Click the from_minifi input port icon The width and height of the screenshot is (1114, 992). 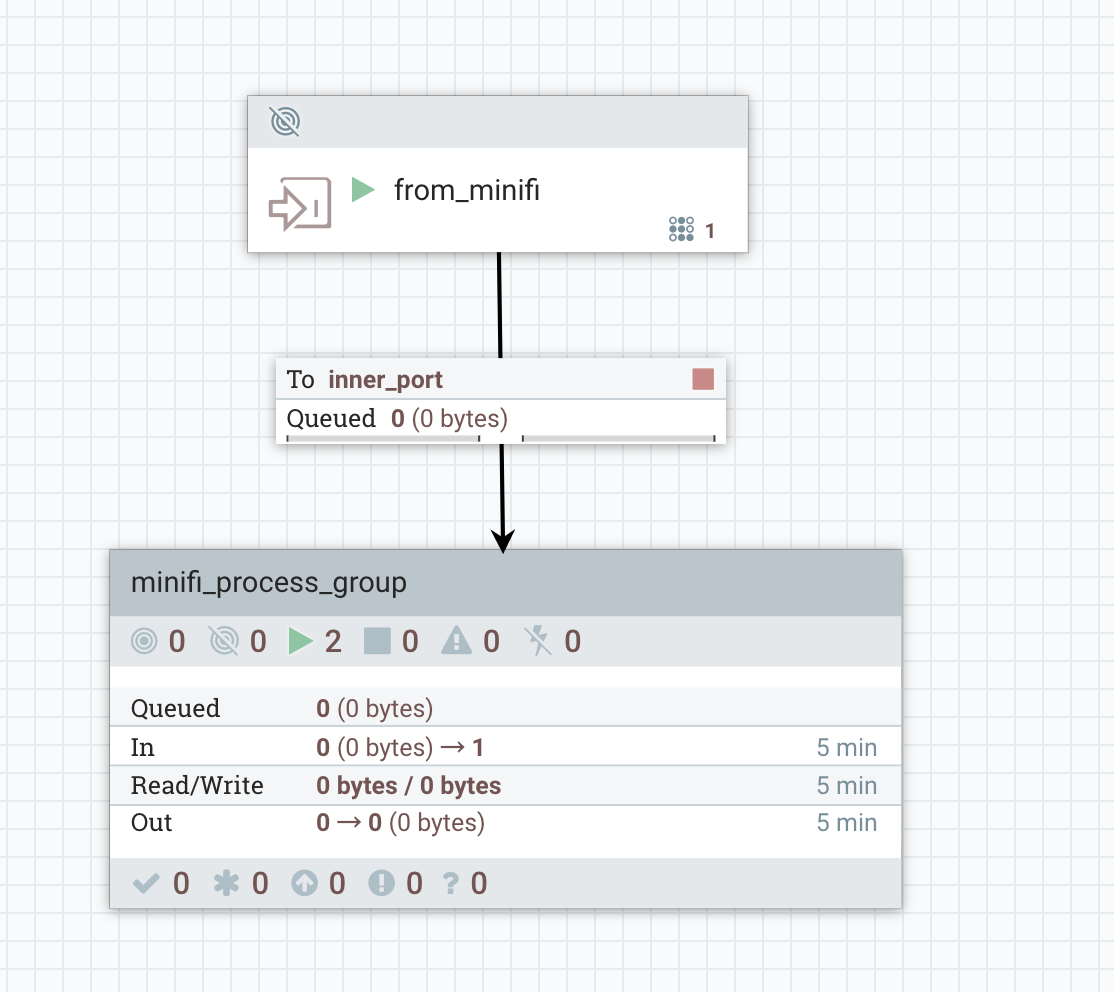(x=299, y=202)
